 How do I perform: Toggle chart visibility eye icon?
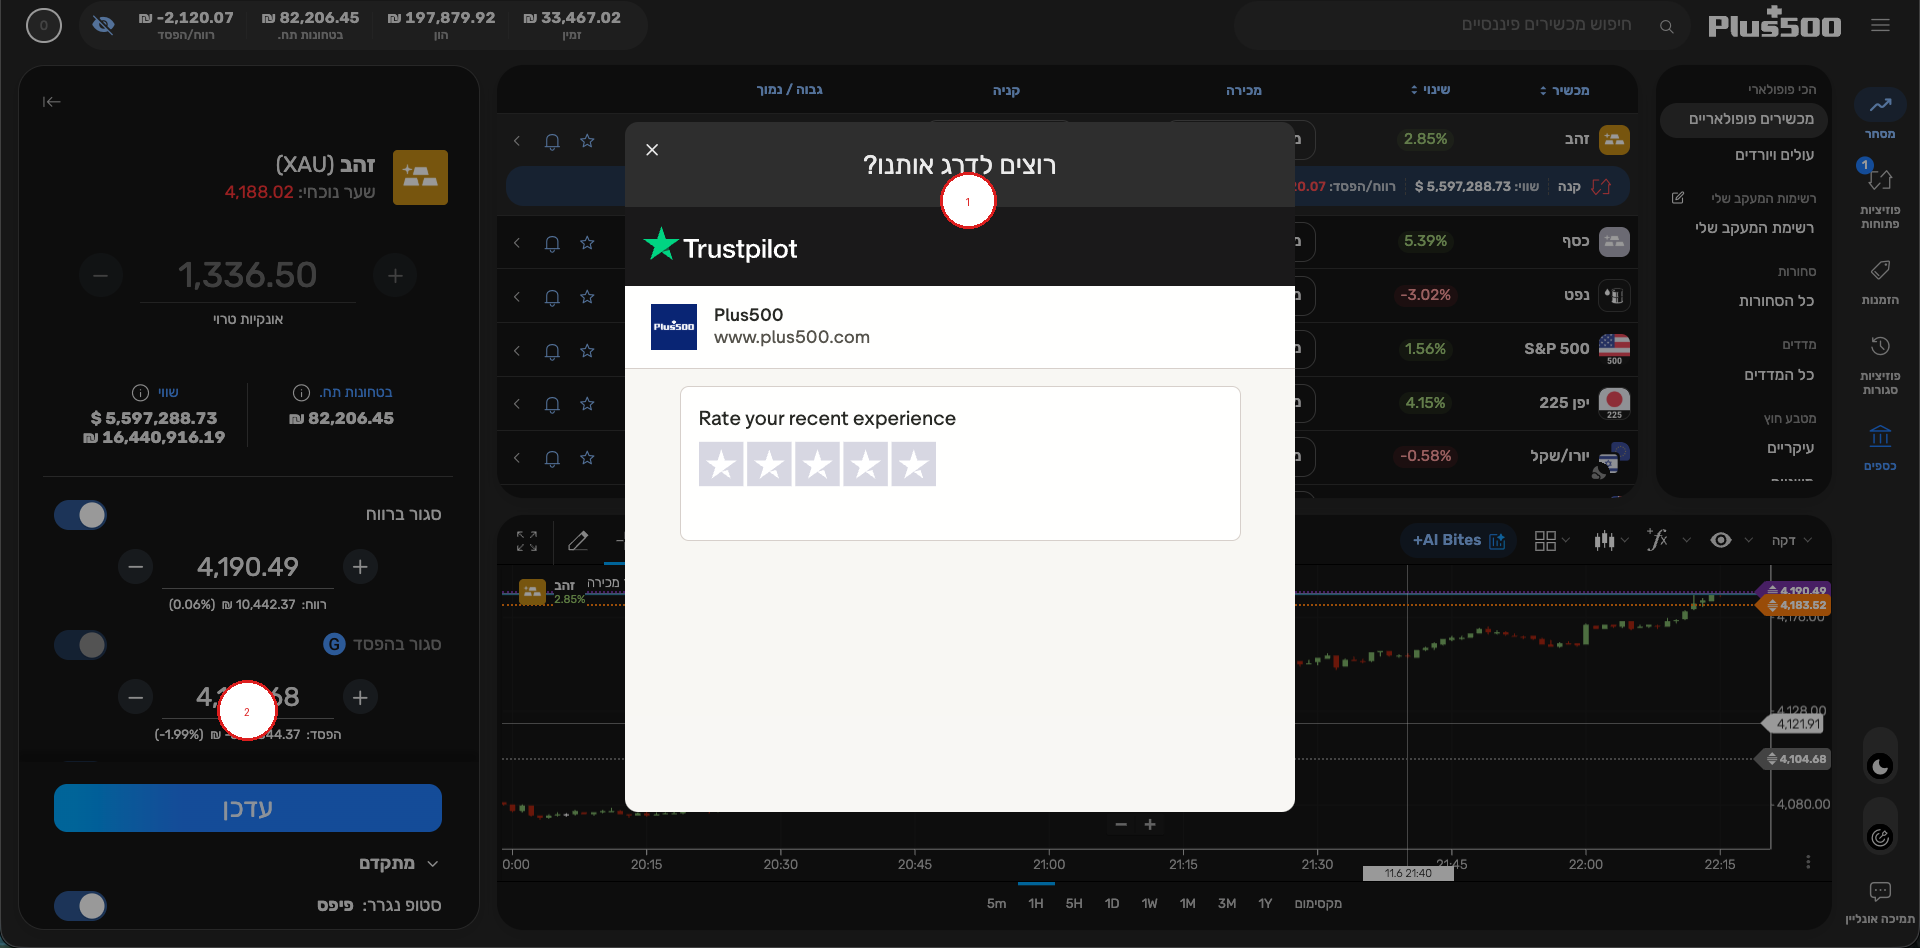coord(1721,540)
